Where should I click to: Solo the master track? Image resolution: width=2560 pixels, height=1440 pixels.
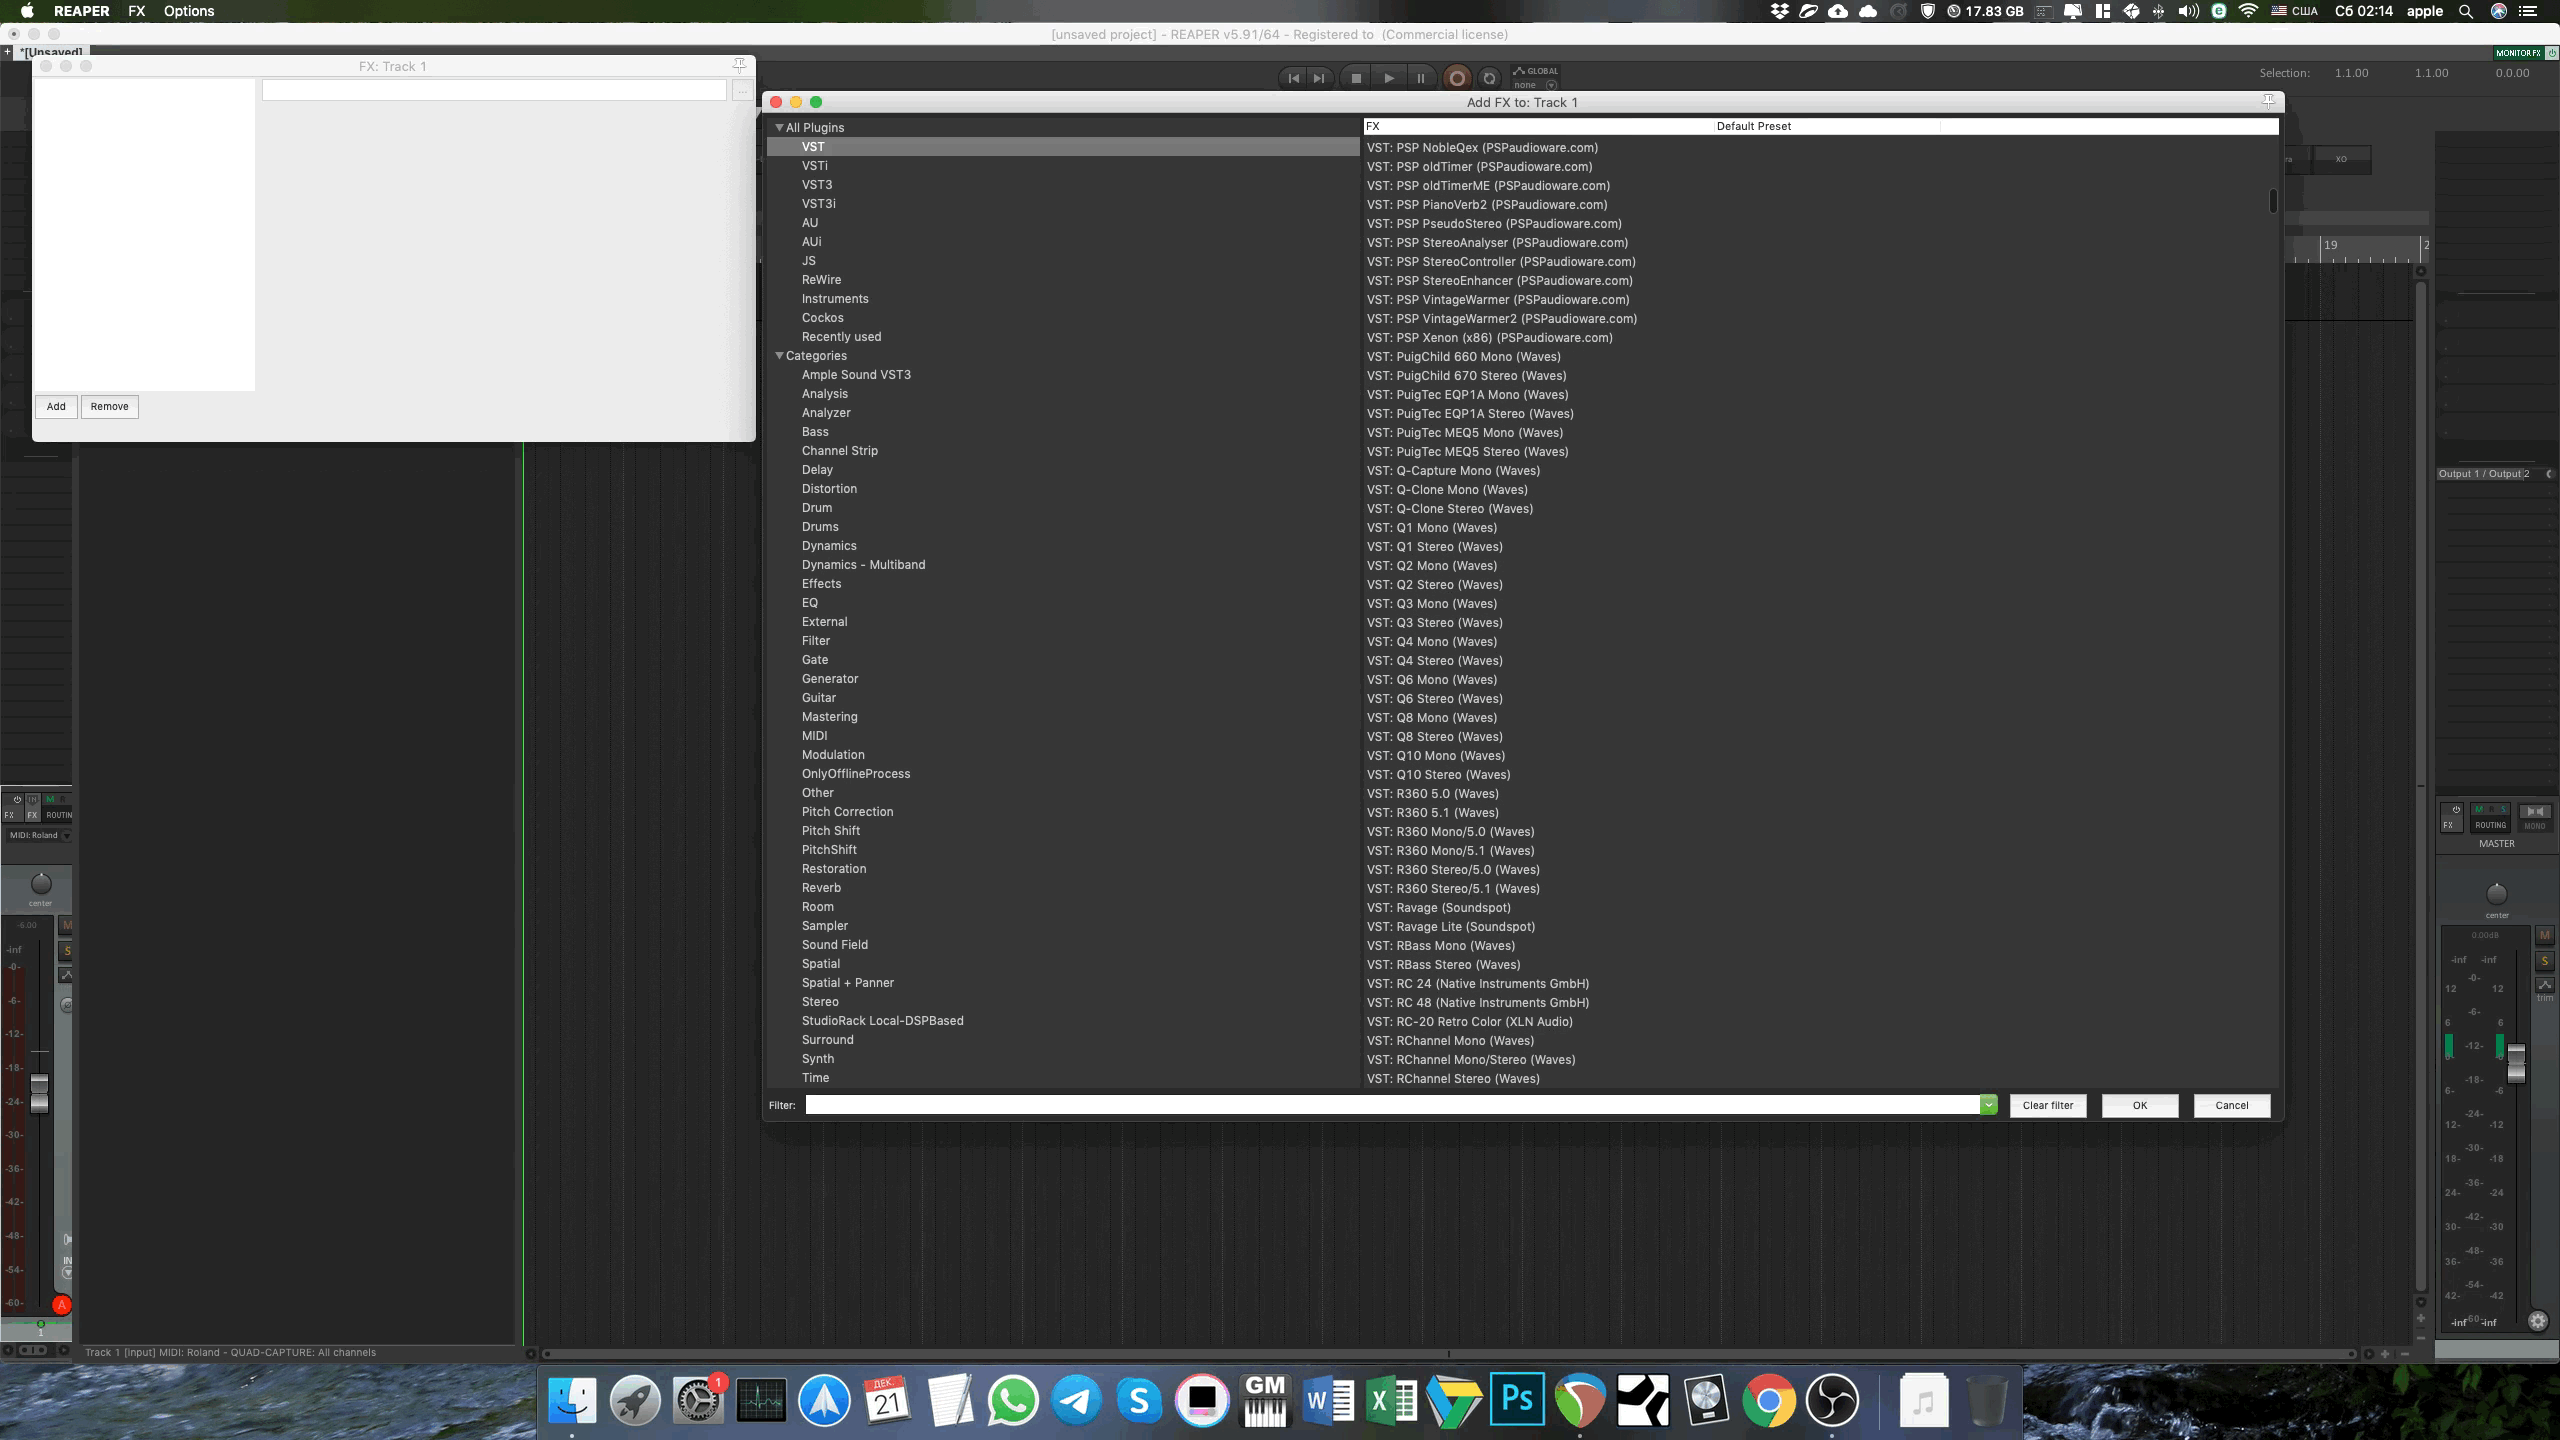2544,960
